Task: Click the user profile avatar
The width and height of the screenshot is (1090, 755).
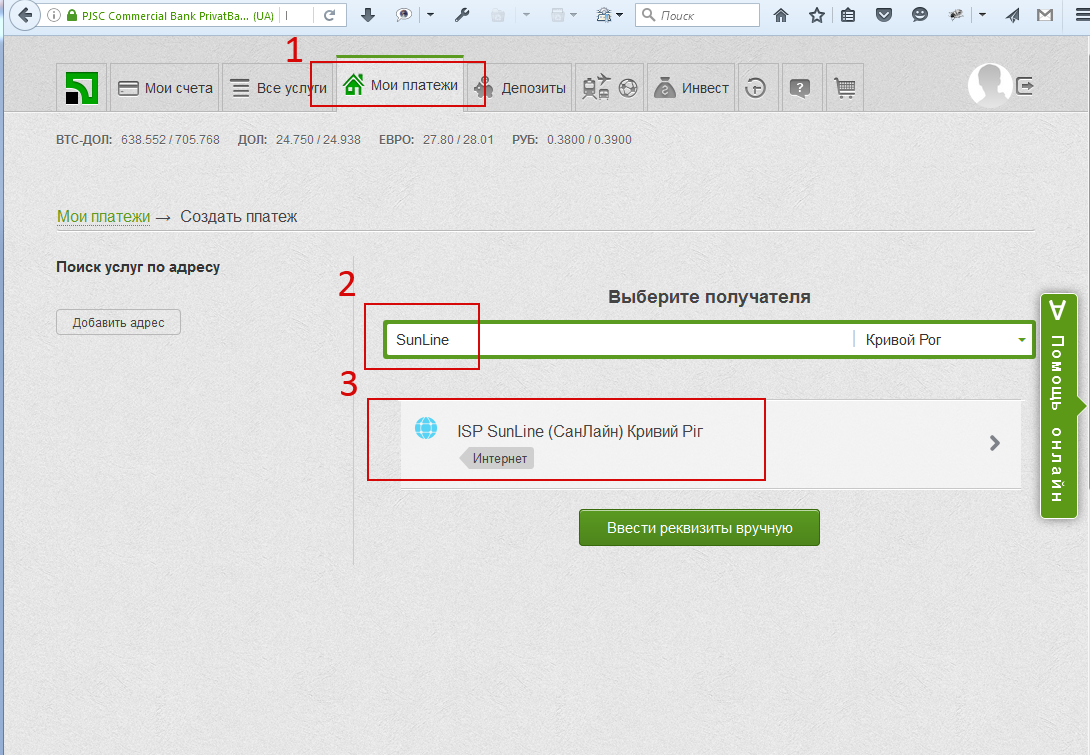Action: click(x=989, y=86)
